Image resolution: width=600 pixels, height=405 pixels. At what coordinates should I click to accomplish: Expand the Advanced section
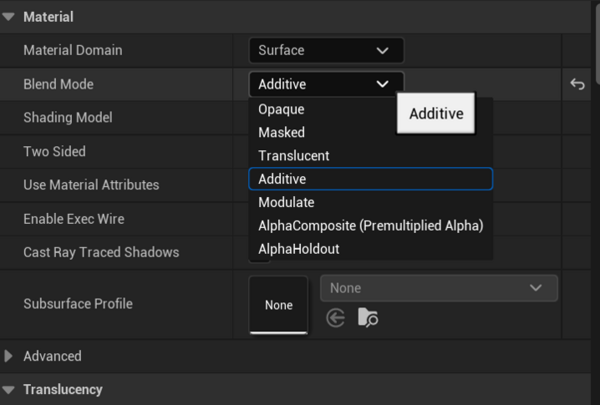click(x=8, y=356)
